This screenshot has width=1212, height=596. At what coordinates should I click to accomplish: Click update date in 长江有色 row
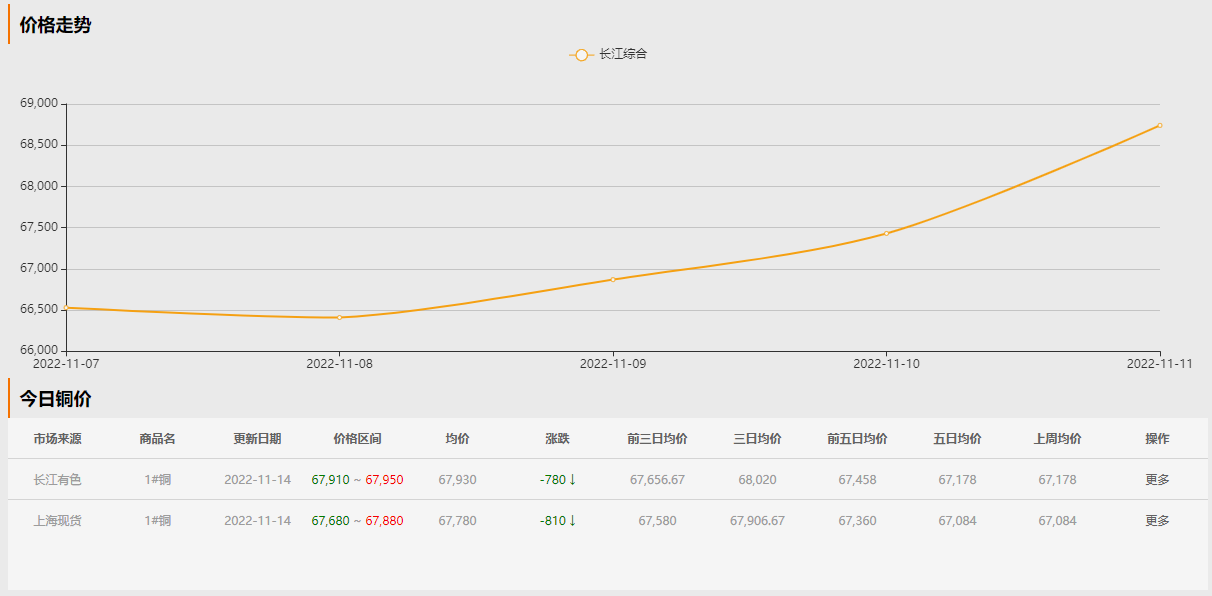point(257,480)
